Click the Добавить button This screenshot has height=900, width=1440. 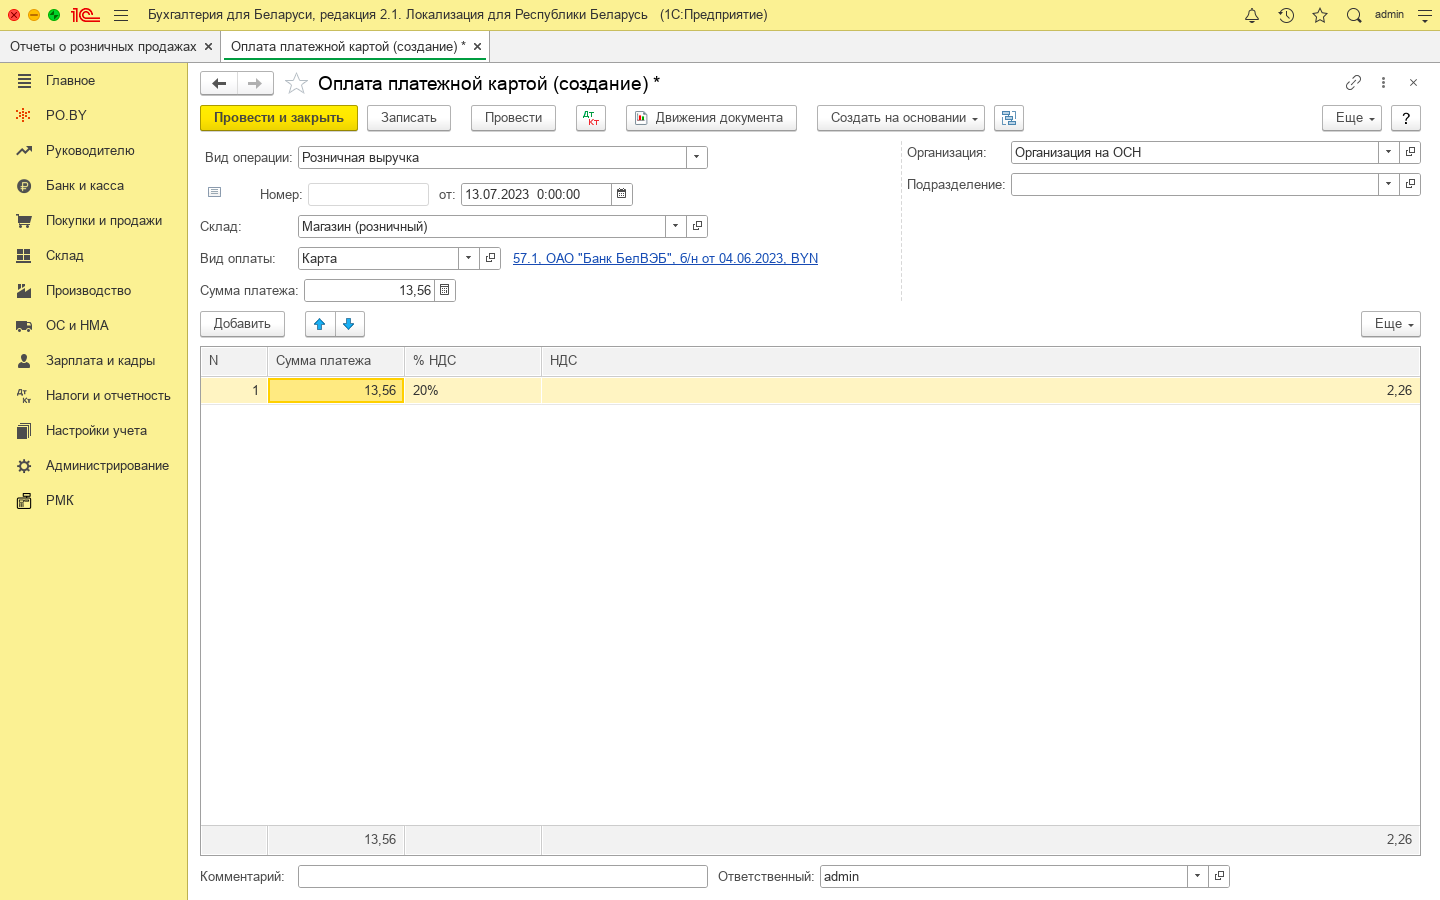click(242, 324)
